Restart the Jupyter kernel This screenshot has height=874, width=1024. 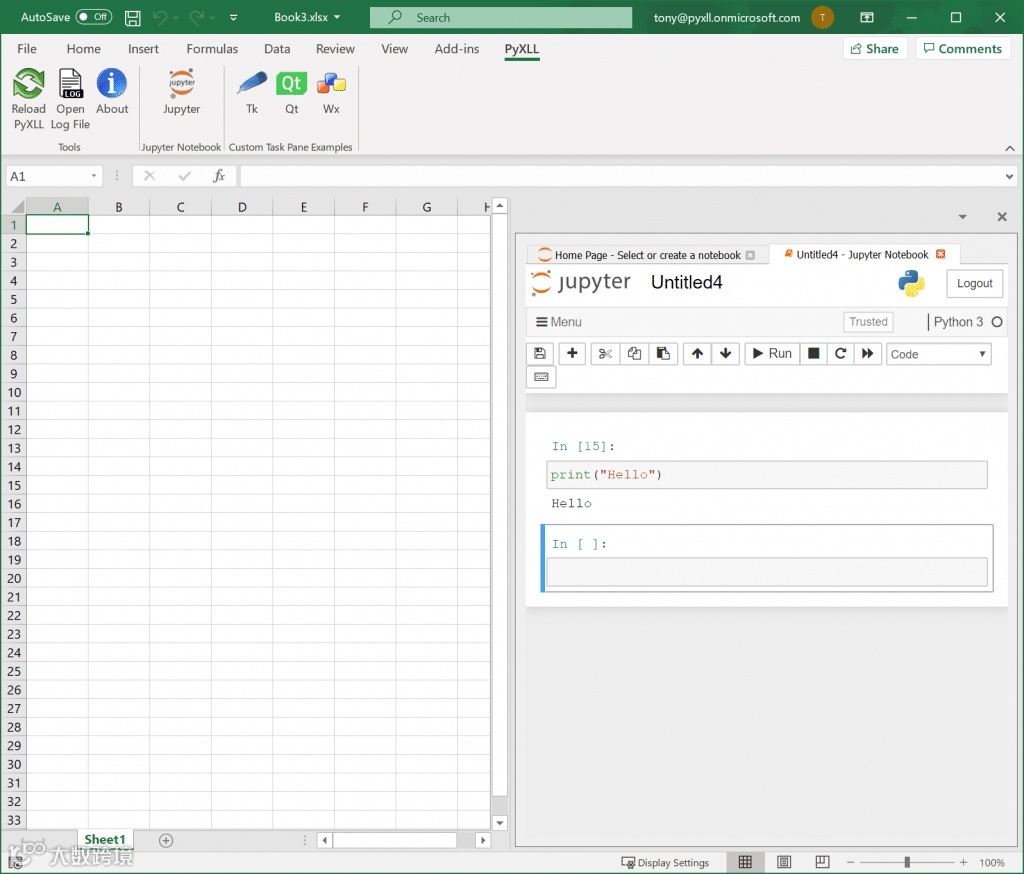tap(840, 353)
